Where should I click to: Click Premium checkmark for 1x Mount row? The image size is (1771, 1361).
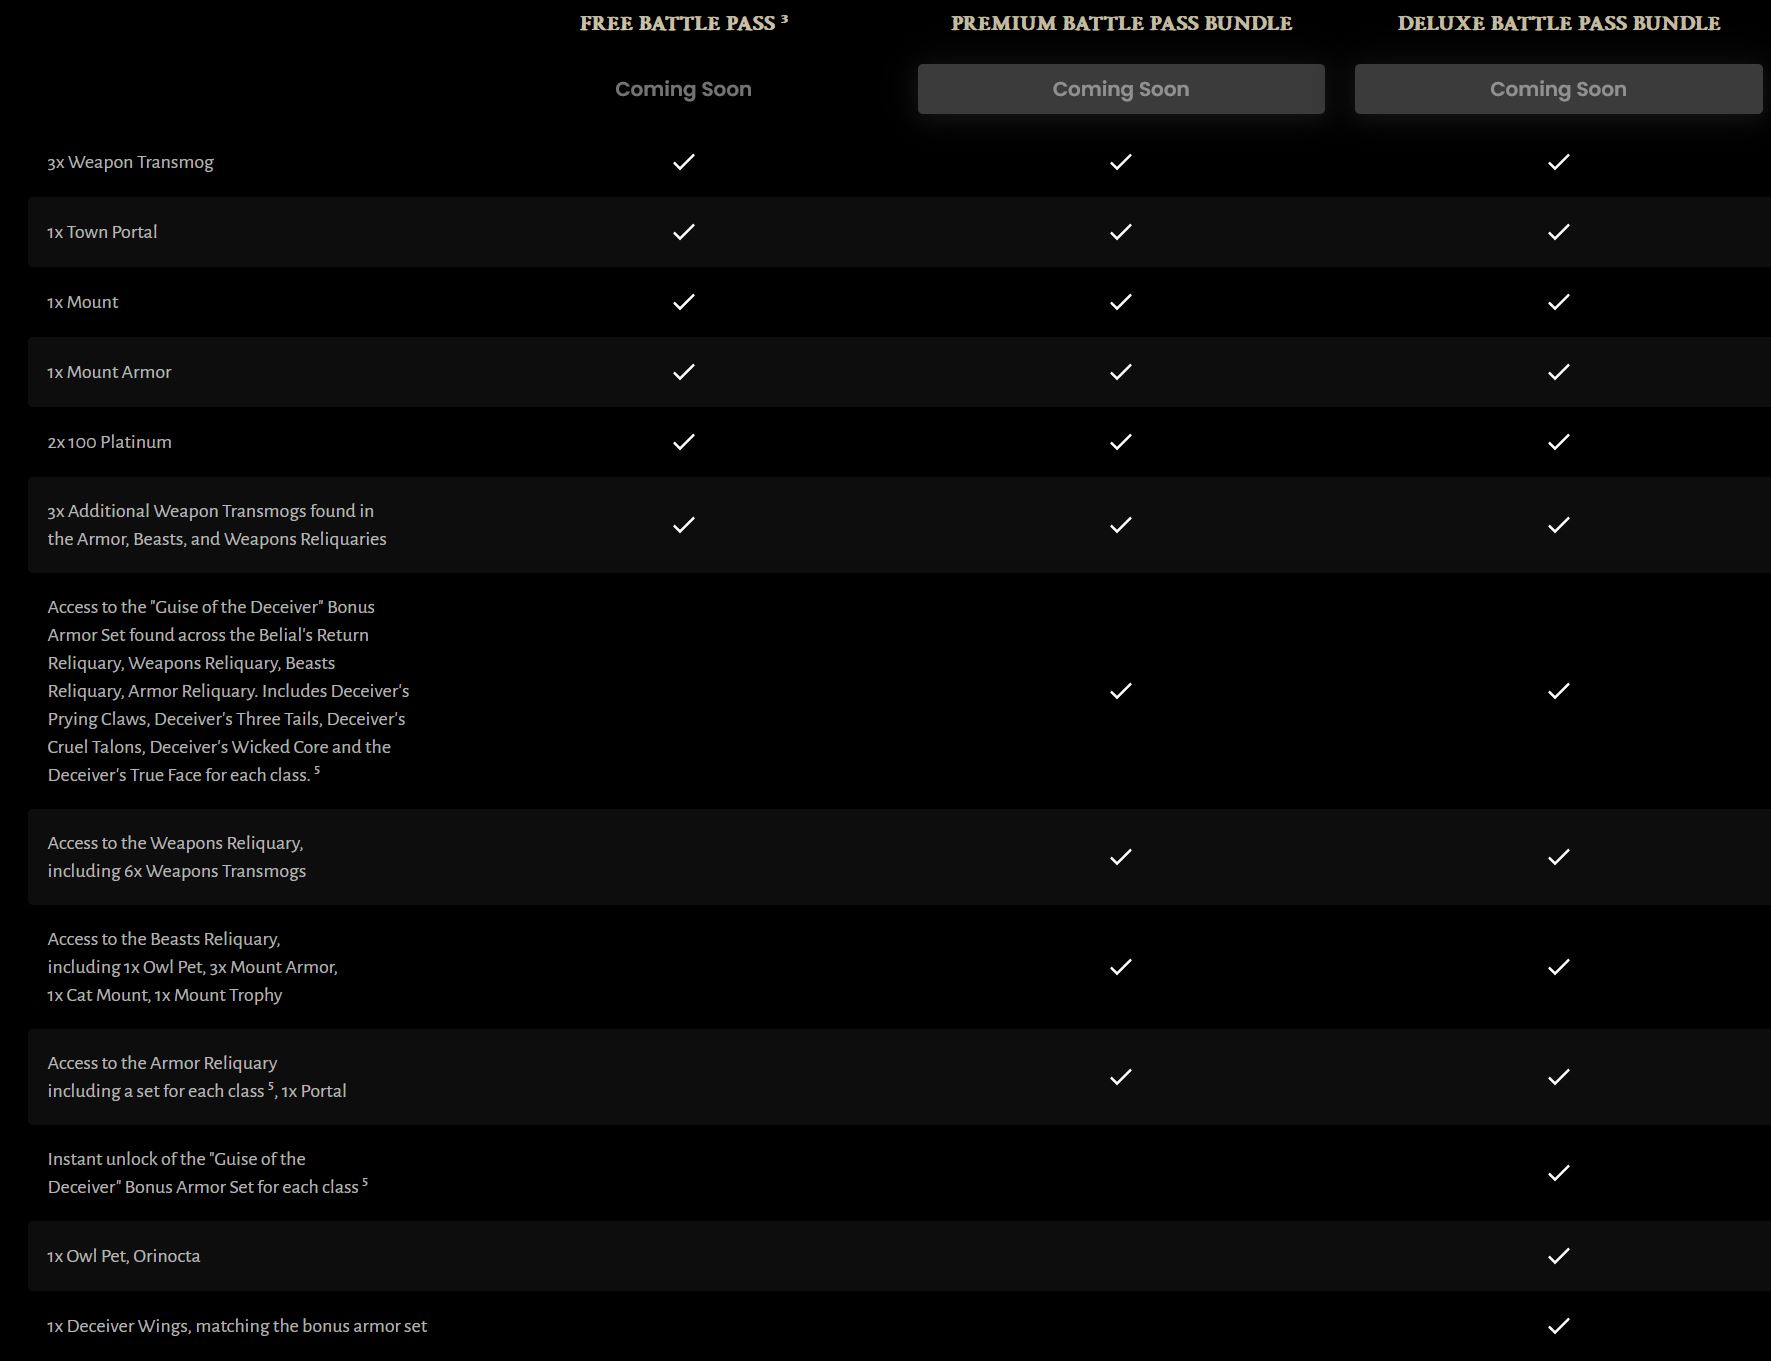pyautogui.click(x=1121, y=301)
